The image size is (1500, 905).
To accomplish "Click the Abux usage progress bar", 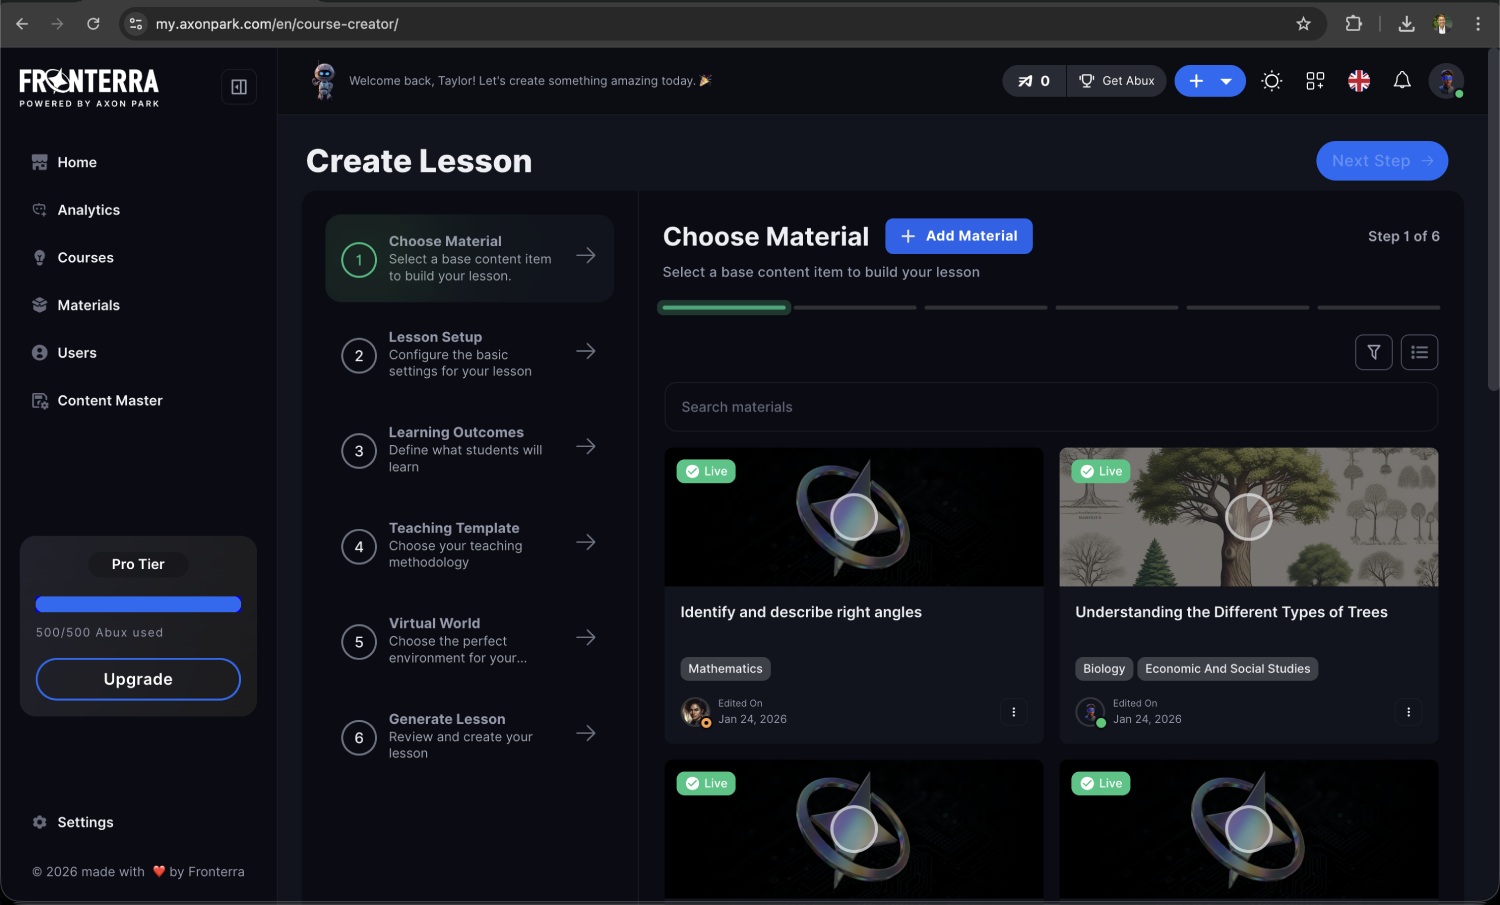I will (x=138, y=604).
